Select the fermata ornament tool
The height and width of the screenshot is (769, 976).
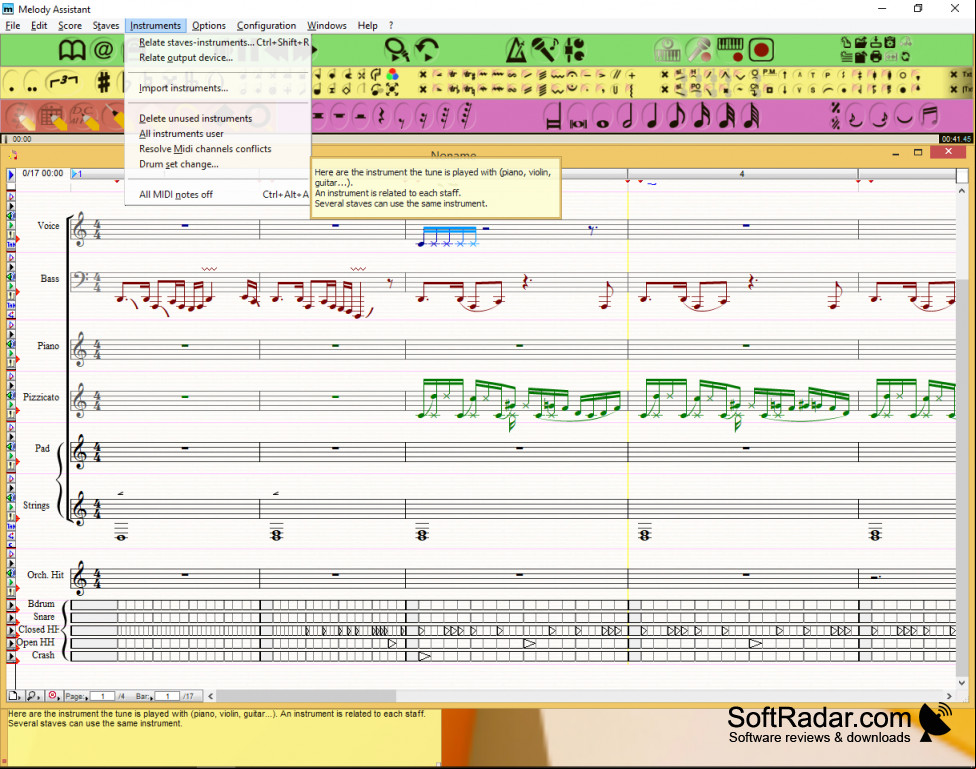pos(571,75)
